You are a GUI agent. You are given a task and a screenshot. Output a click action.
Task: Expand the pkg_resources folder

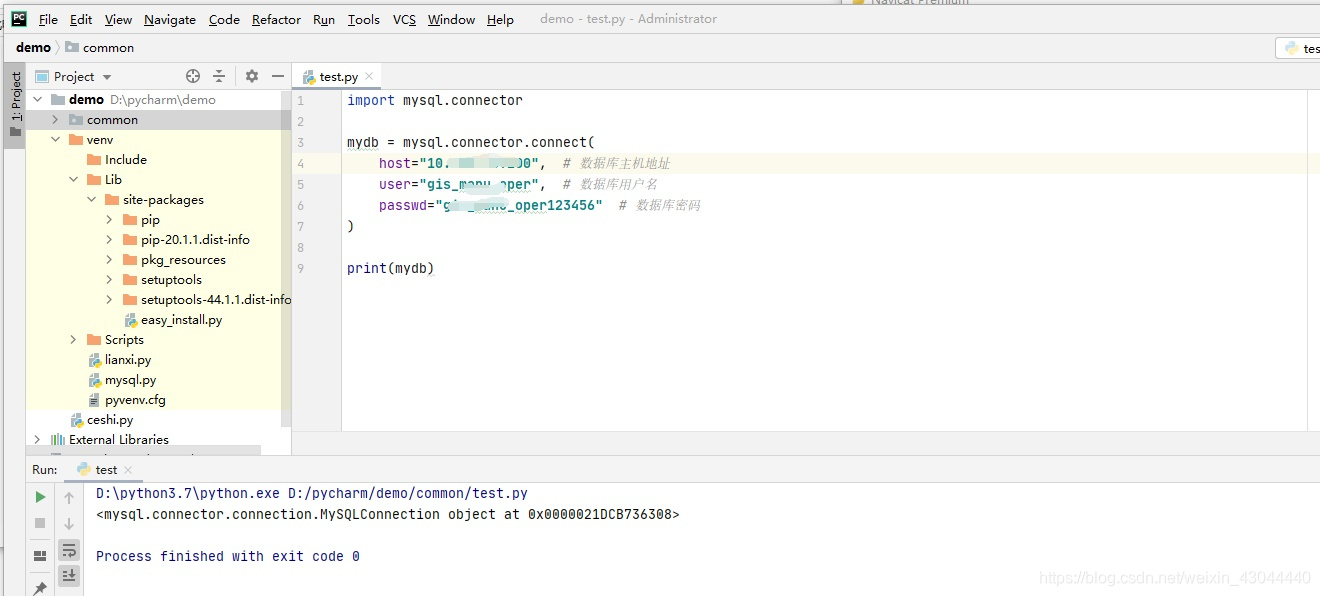[110, 259]
